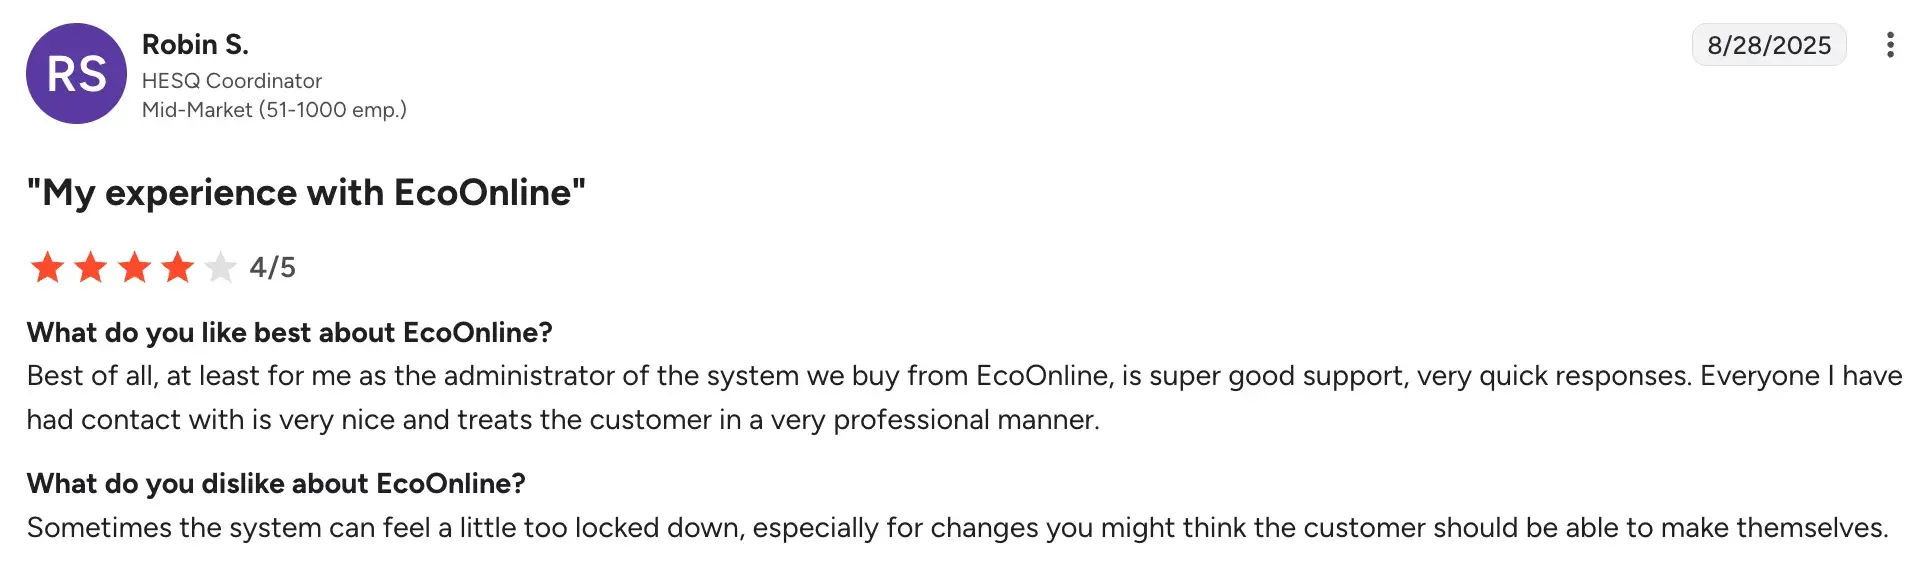Viewport: 1930px width, 576px height.
Task: Click the Mid-Market company size label
Action: click(274, 110)
